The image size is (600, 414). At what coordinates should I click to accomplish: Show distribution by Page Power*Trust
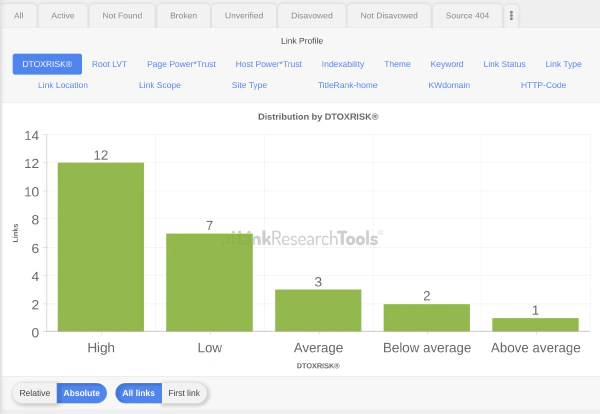(x=181, y=64)
